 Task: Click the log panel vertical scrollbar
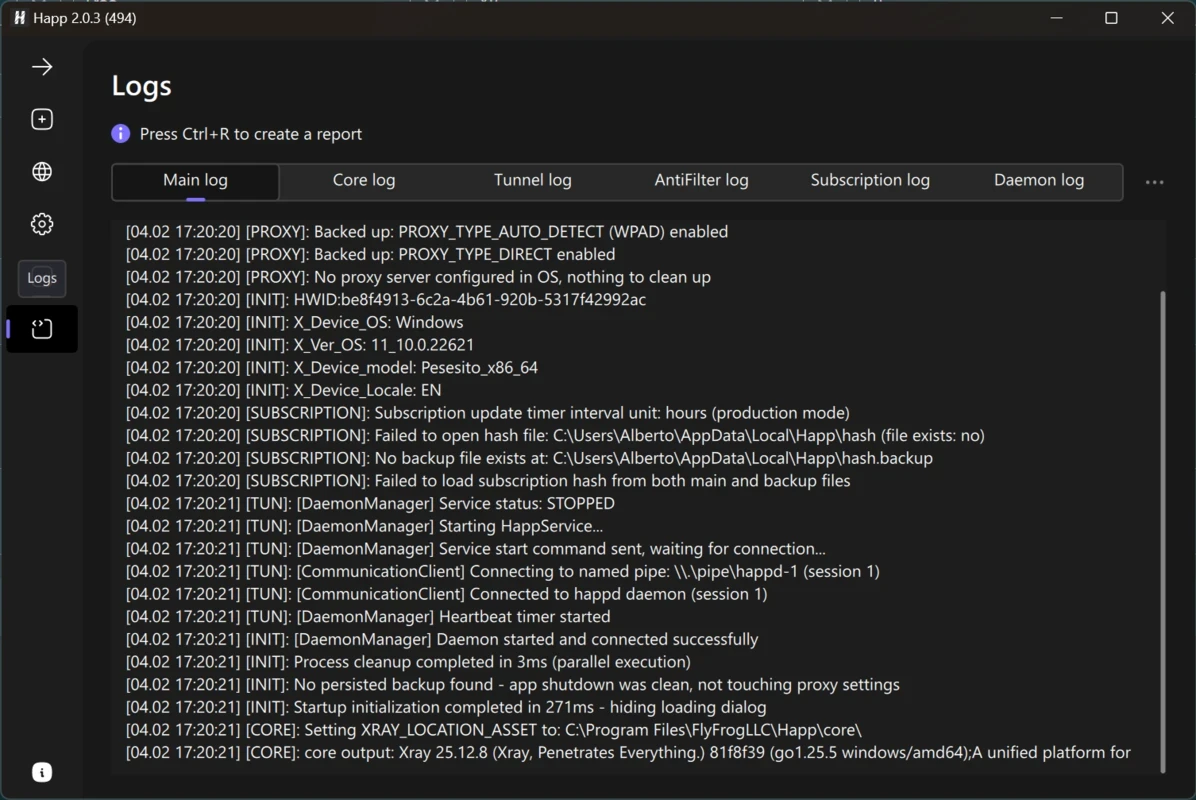(x=1162, y=532)
